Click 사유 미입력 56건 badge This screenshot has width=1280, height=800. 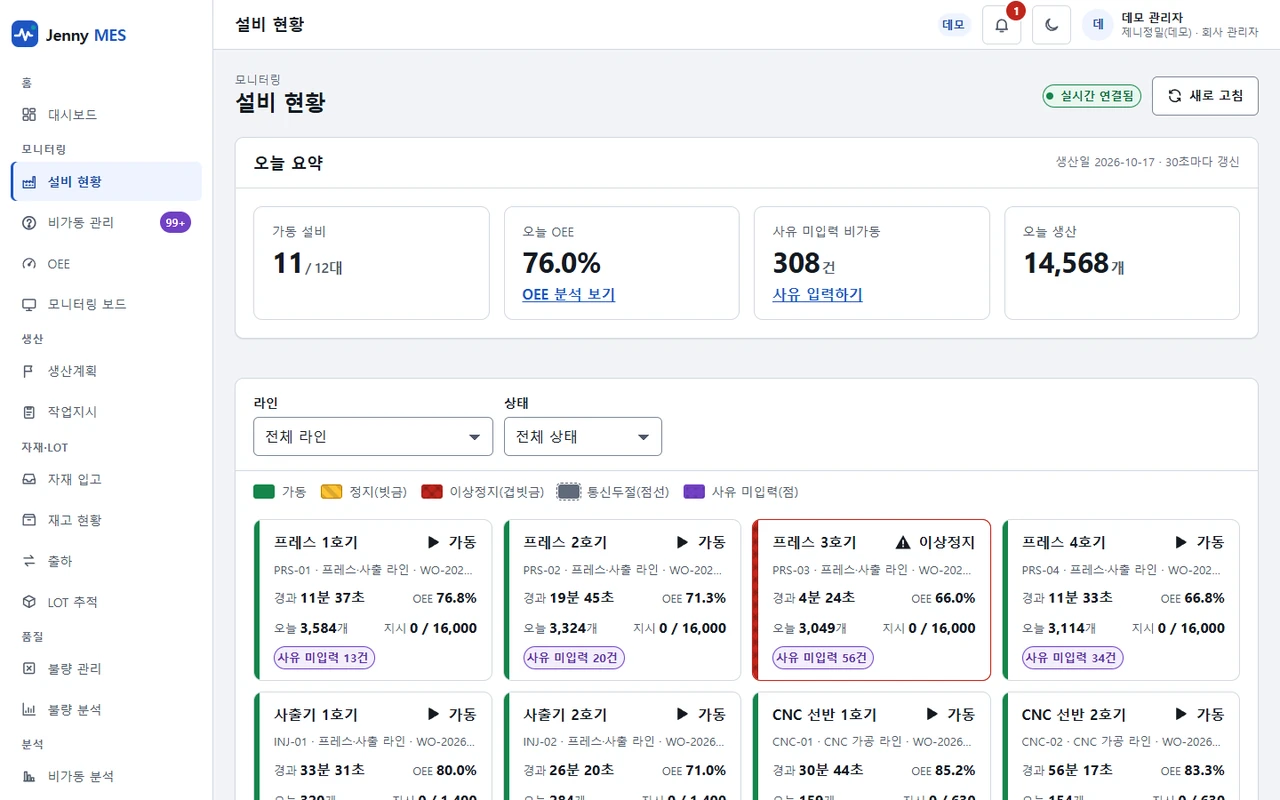tap(823, 657)
